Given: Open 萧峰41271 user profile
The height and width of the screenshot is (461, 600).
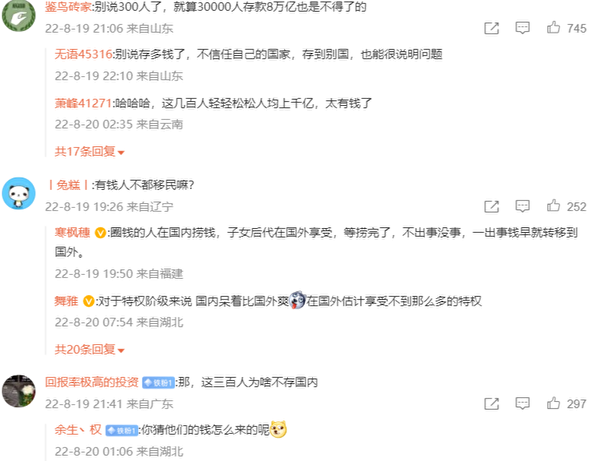Looking at the screenshot, I should 83,103.
